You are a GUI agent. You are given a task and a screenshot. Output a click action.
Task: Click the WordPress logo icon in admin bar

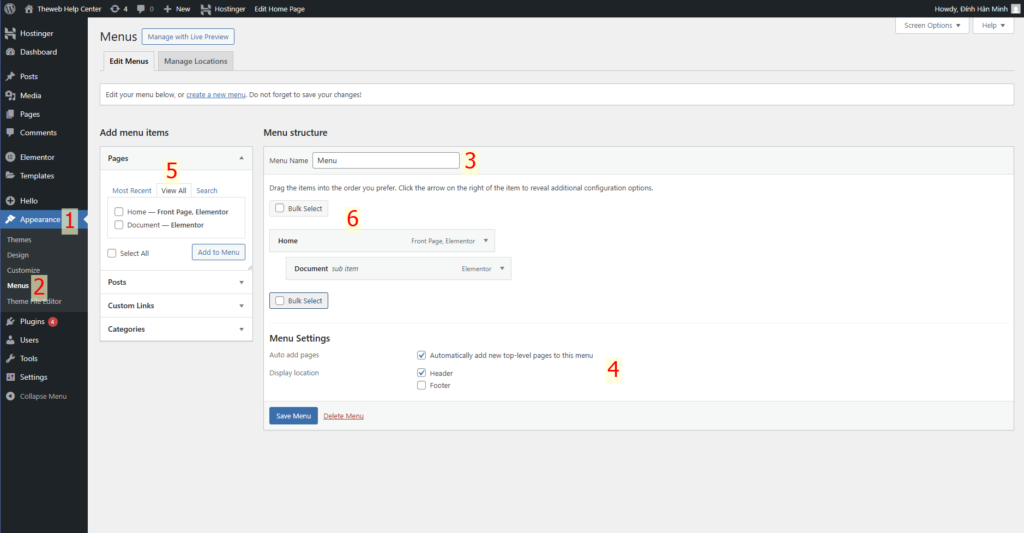click(x=10, y=8)
